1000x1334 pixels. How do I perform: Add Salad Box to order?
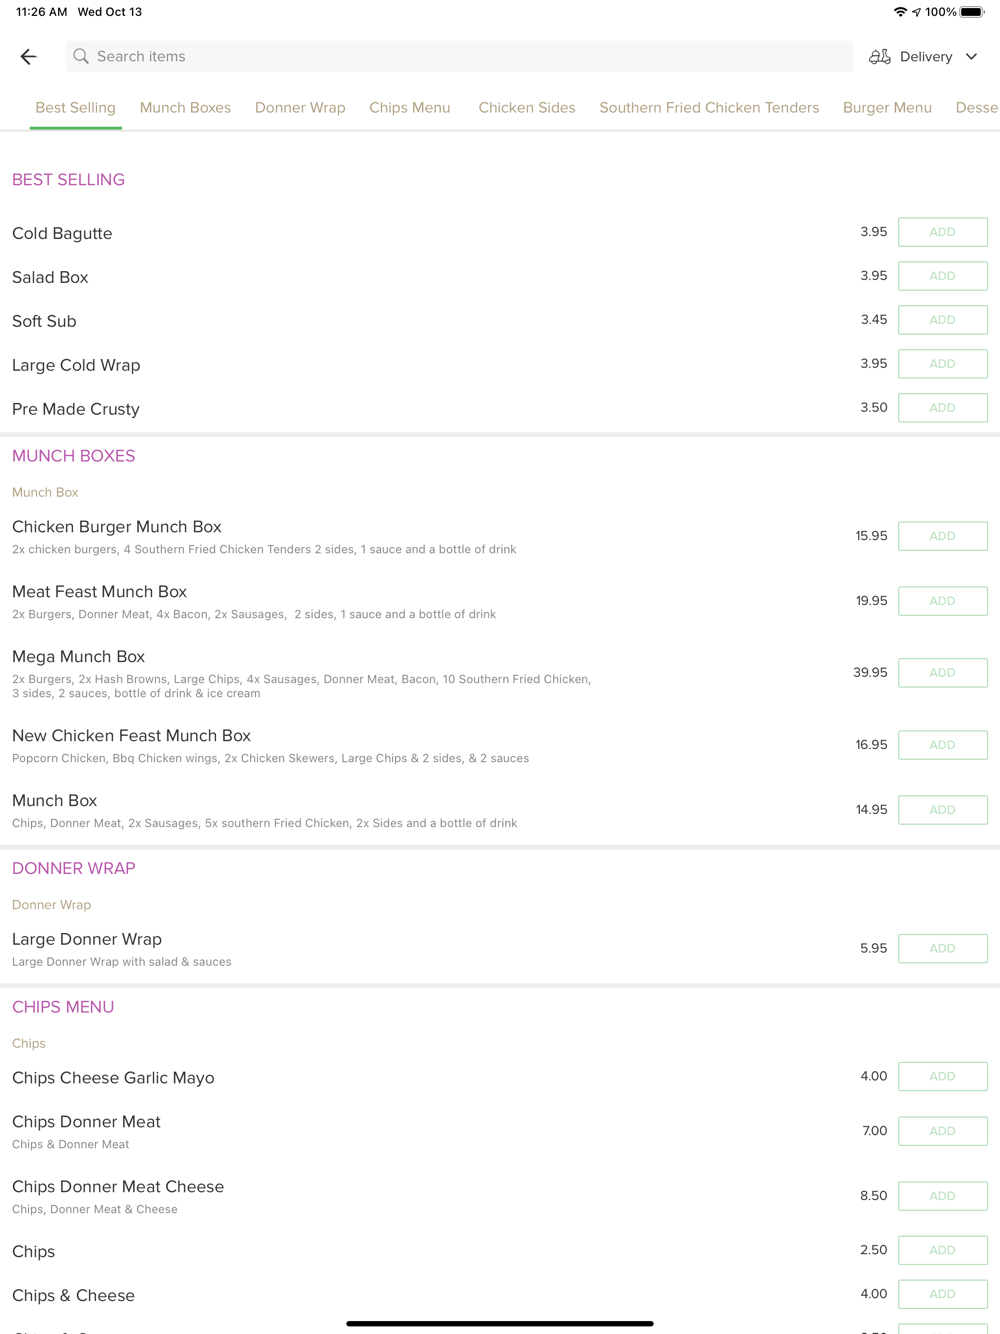[x=942, y=276]
